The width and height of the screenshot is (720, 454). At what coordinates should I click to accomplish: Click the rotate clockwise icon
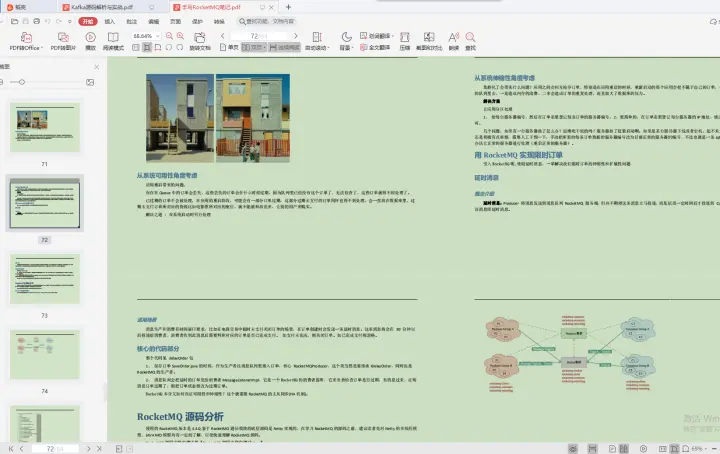(180, 47)
